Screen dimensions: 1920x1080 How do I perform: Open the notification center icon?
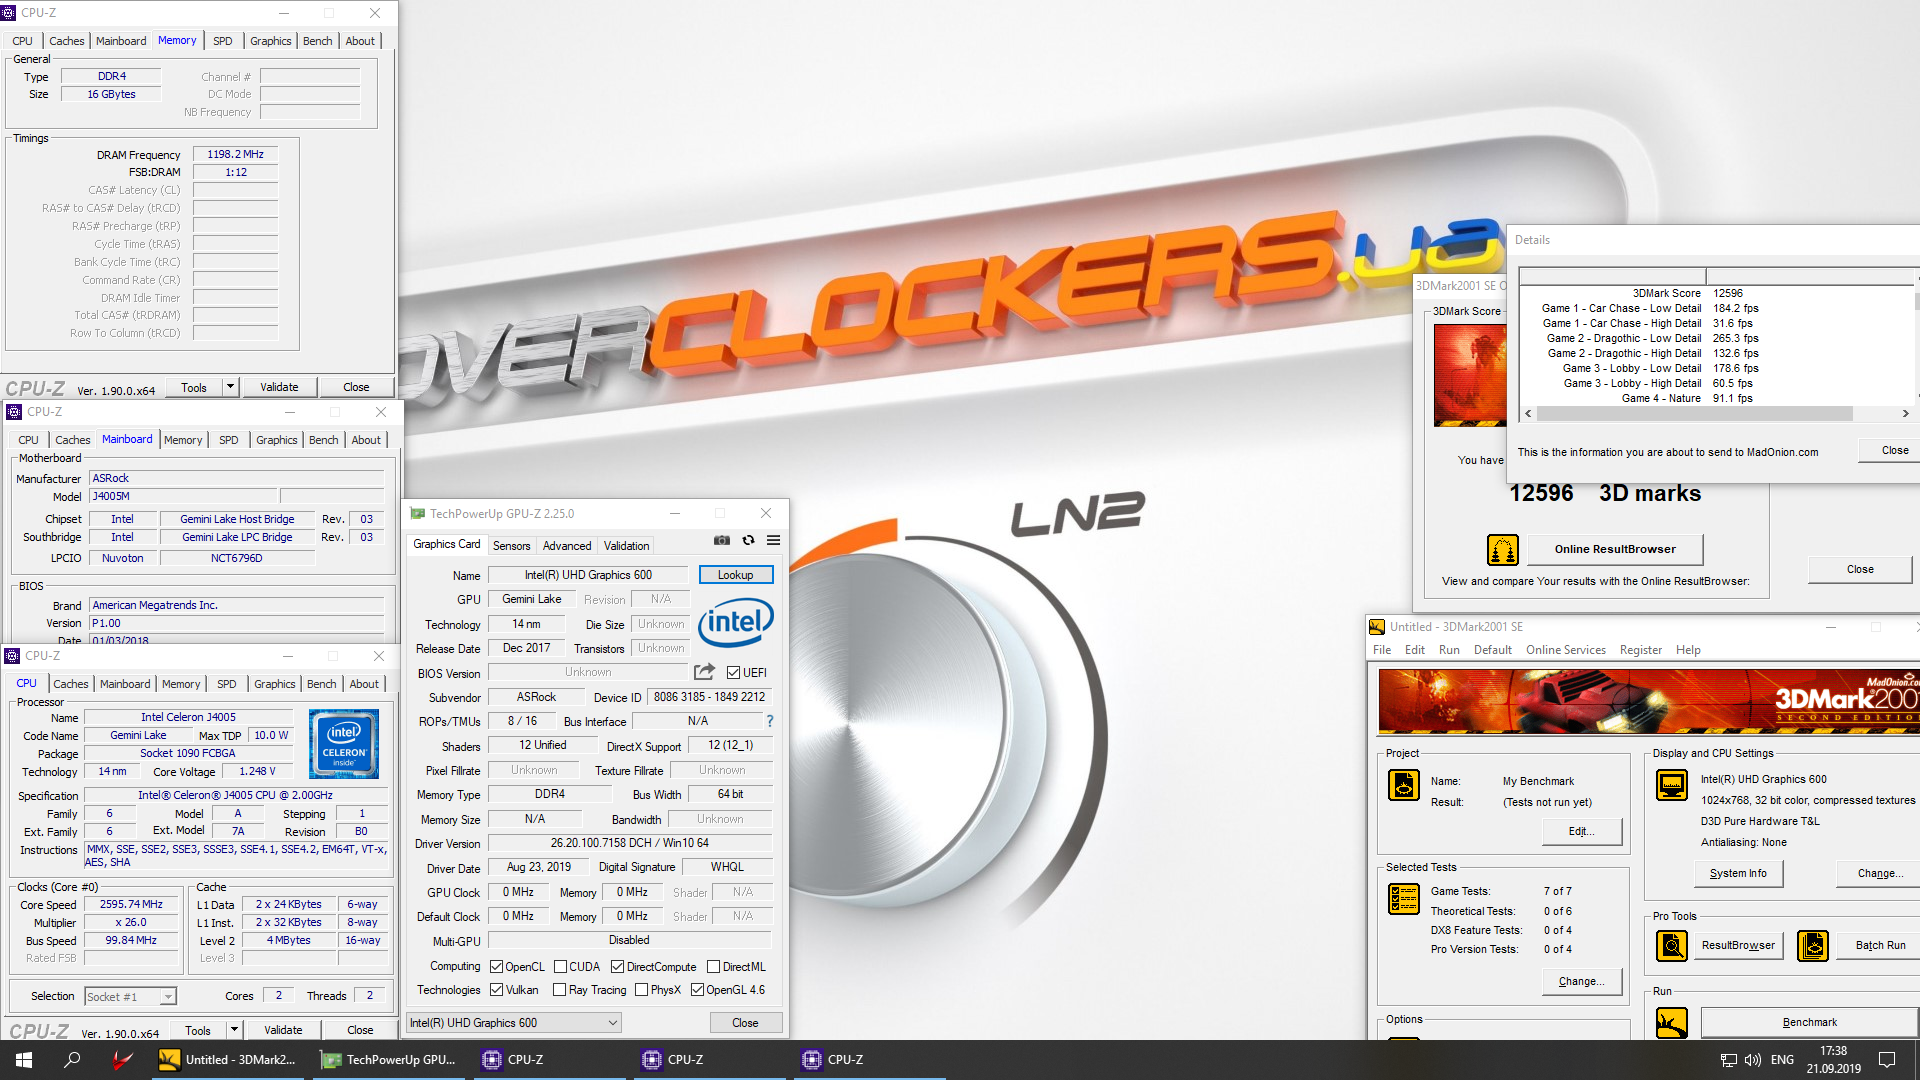[1887, 1060]
